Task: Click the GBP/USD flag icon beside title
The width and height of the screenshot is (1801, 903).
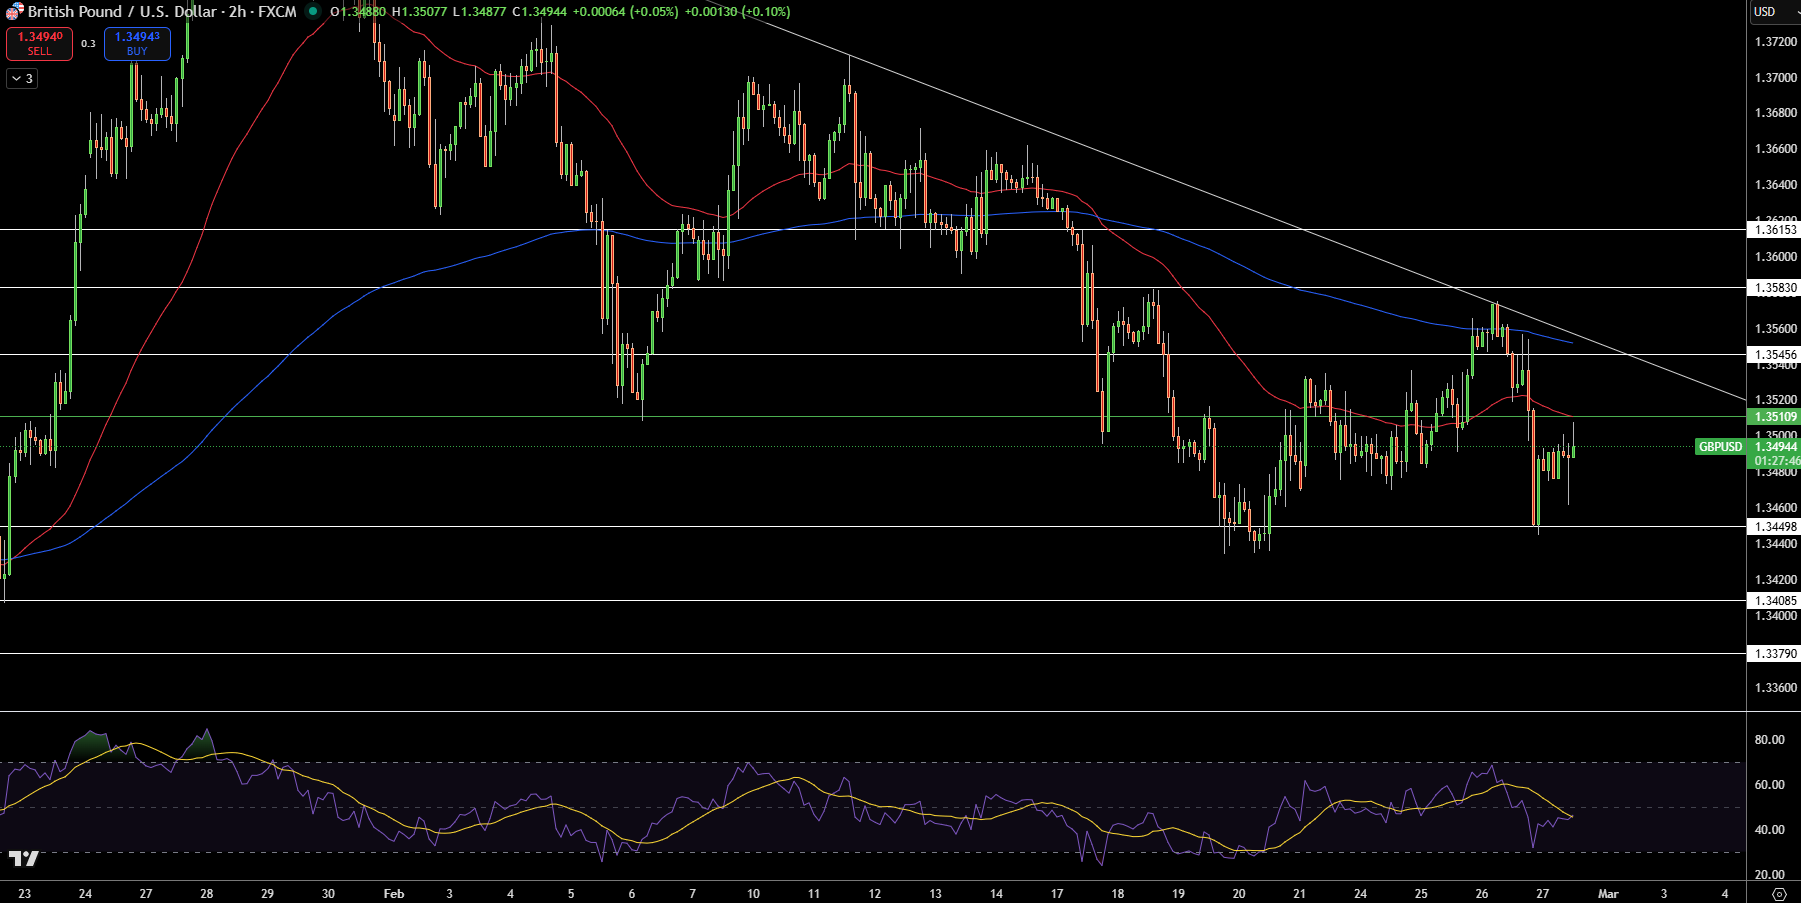Action: point(14,11)
